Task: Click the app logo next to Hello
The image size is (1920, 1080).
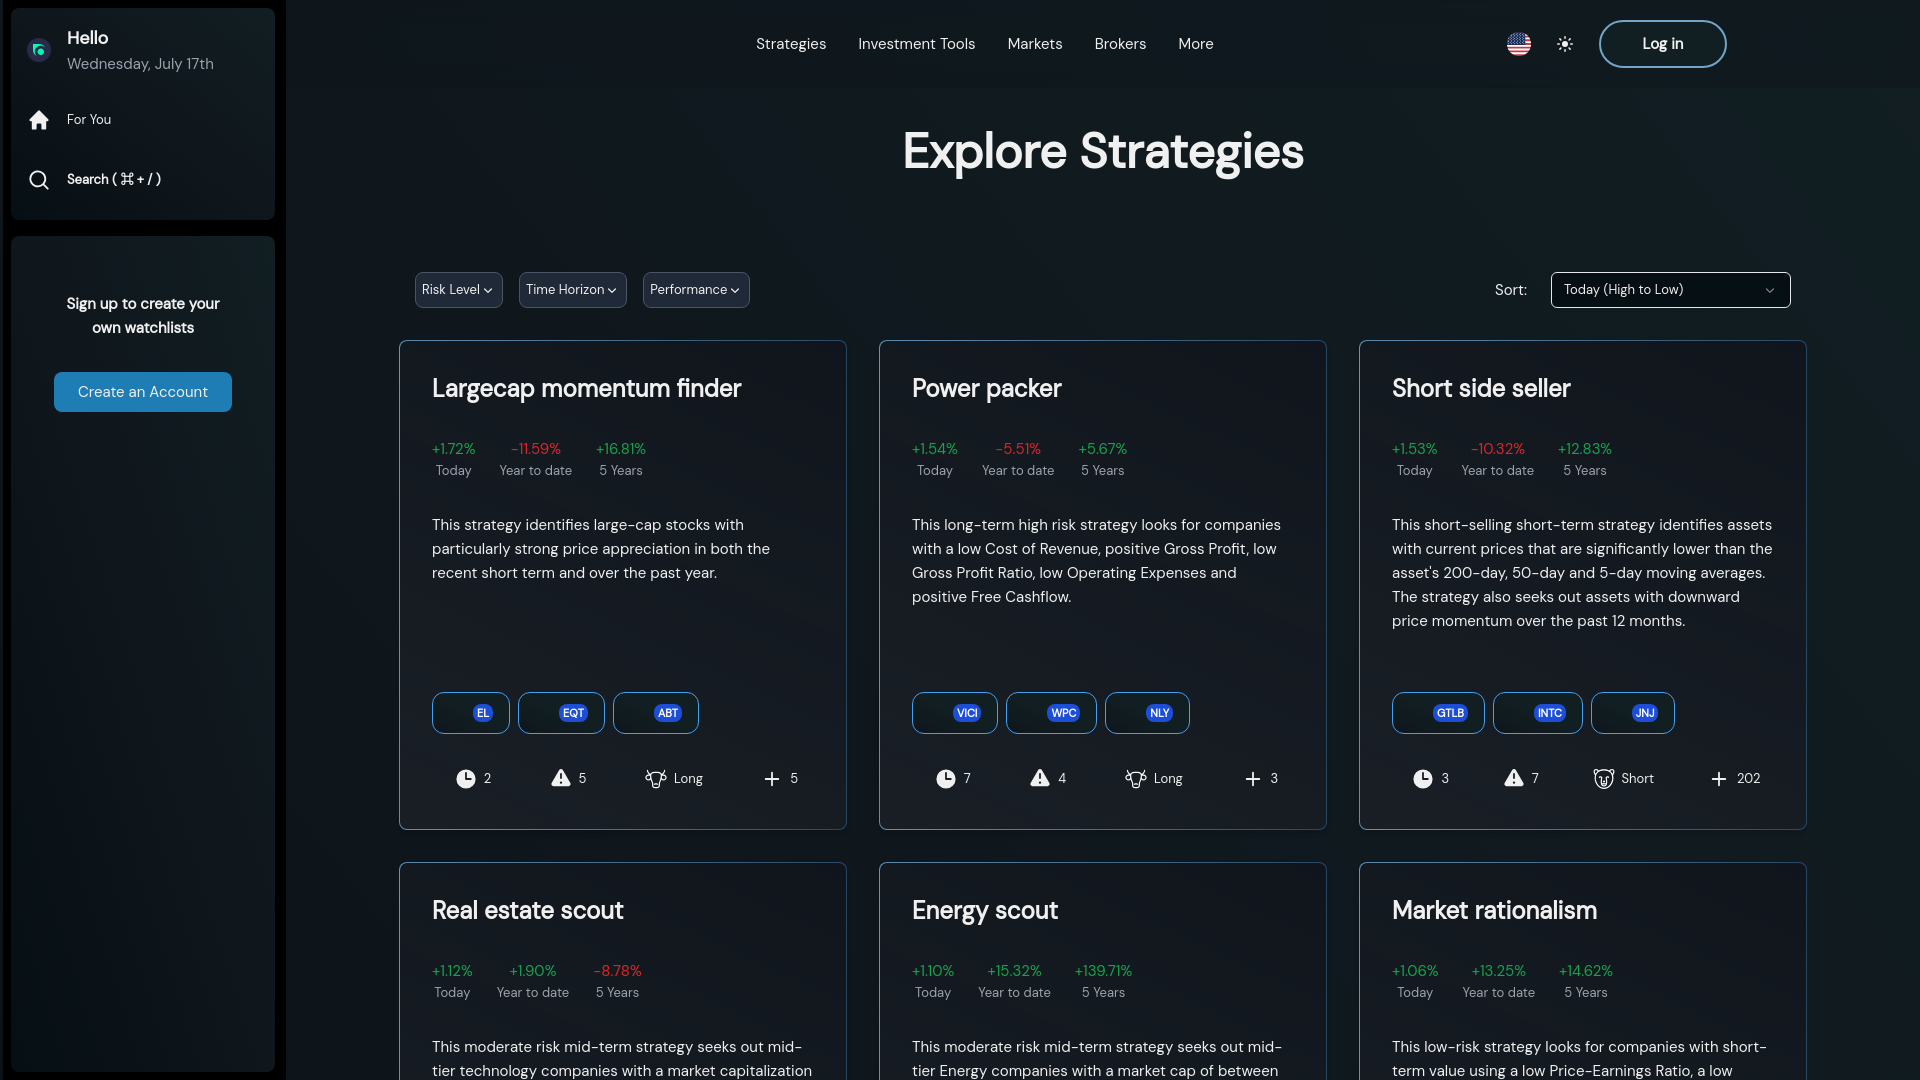Action: pyautogui.click(x=39, y=50)
